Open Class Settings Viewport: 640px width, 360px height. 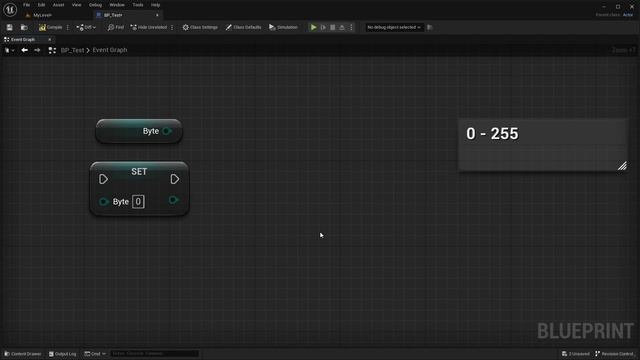(x=200, y=27)
